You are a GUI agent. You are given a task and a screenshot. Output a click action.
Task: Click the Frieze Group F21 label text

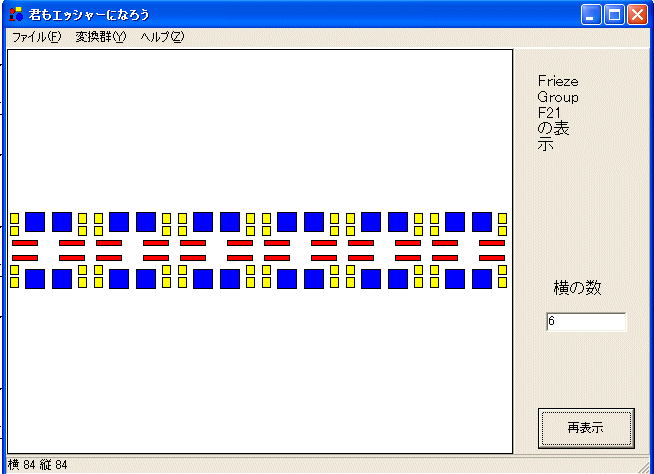coord(558,113)
